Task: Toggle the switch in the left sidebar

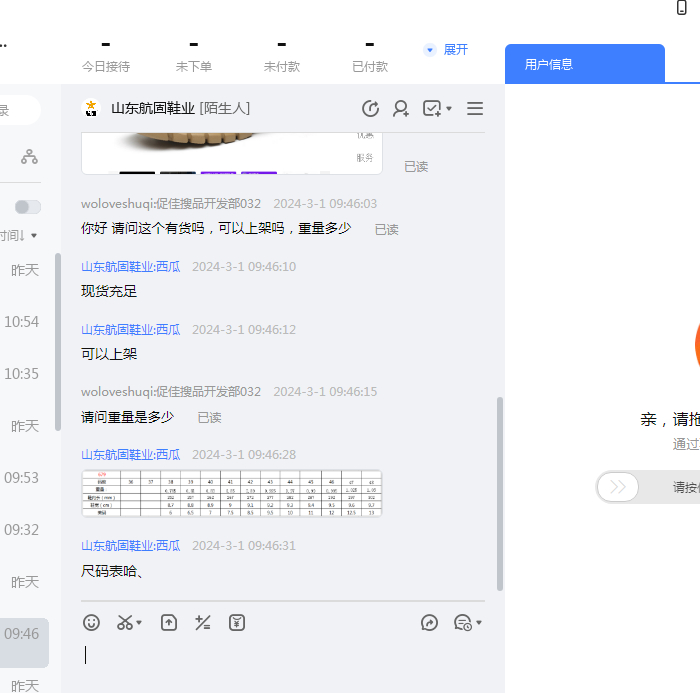Action: [28, 207]
